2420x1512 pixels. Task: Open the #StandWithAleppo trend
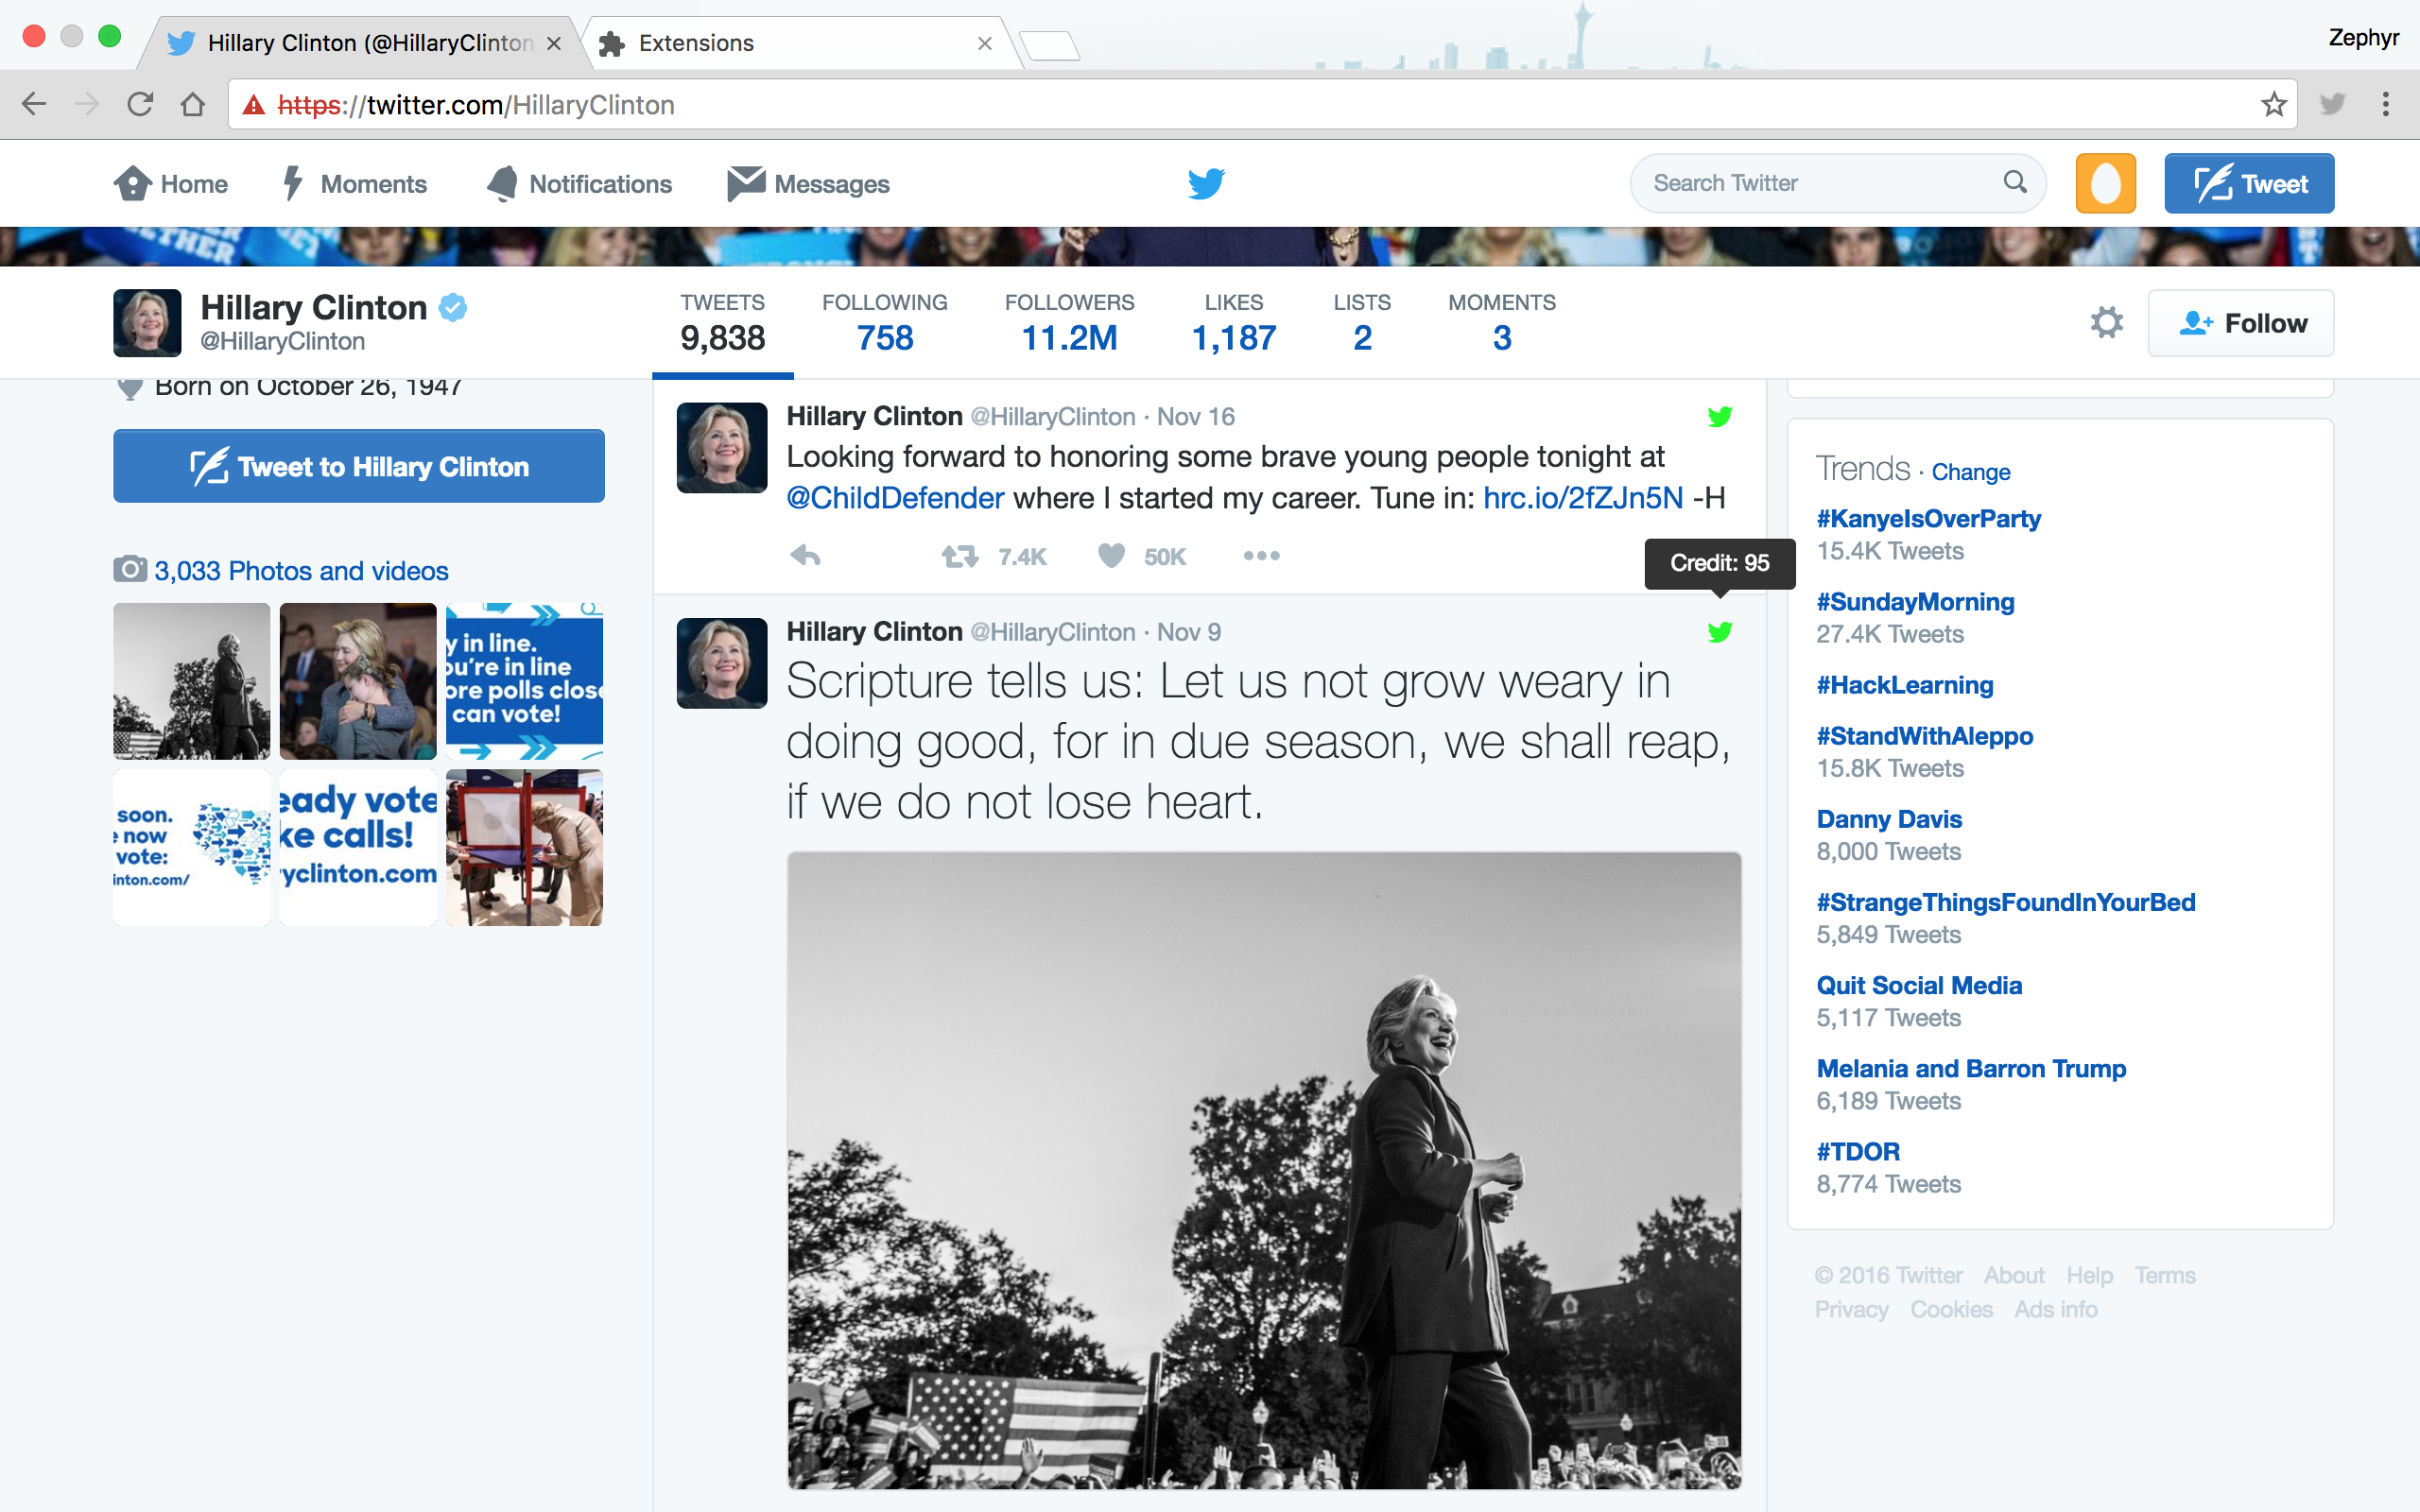click(1924, 736)
